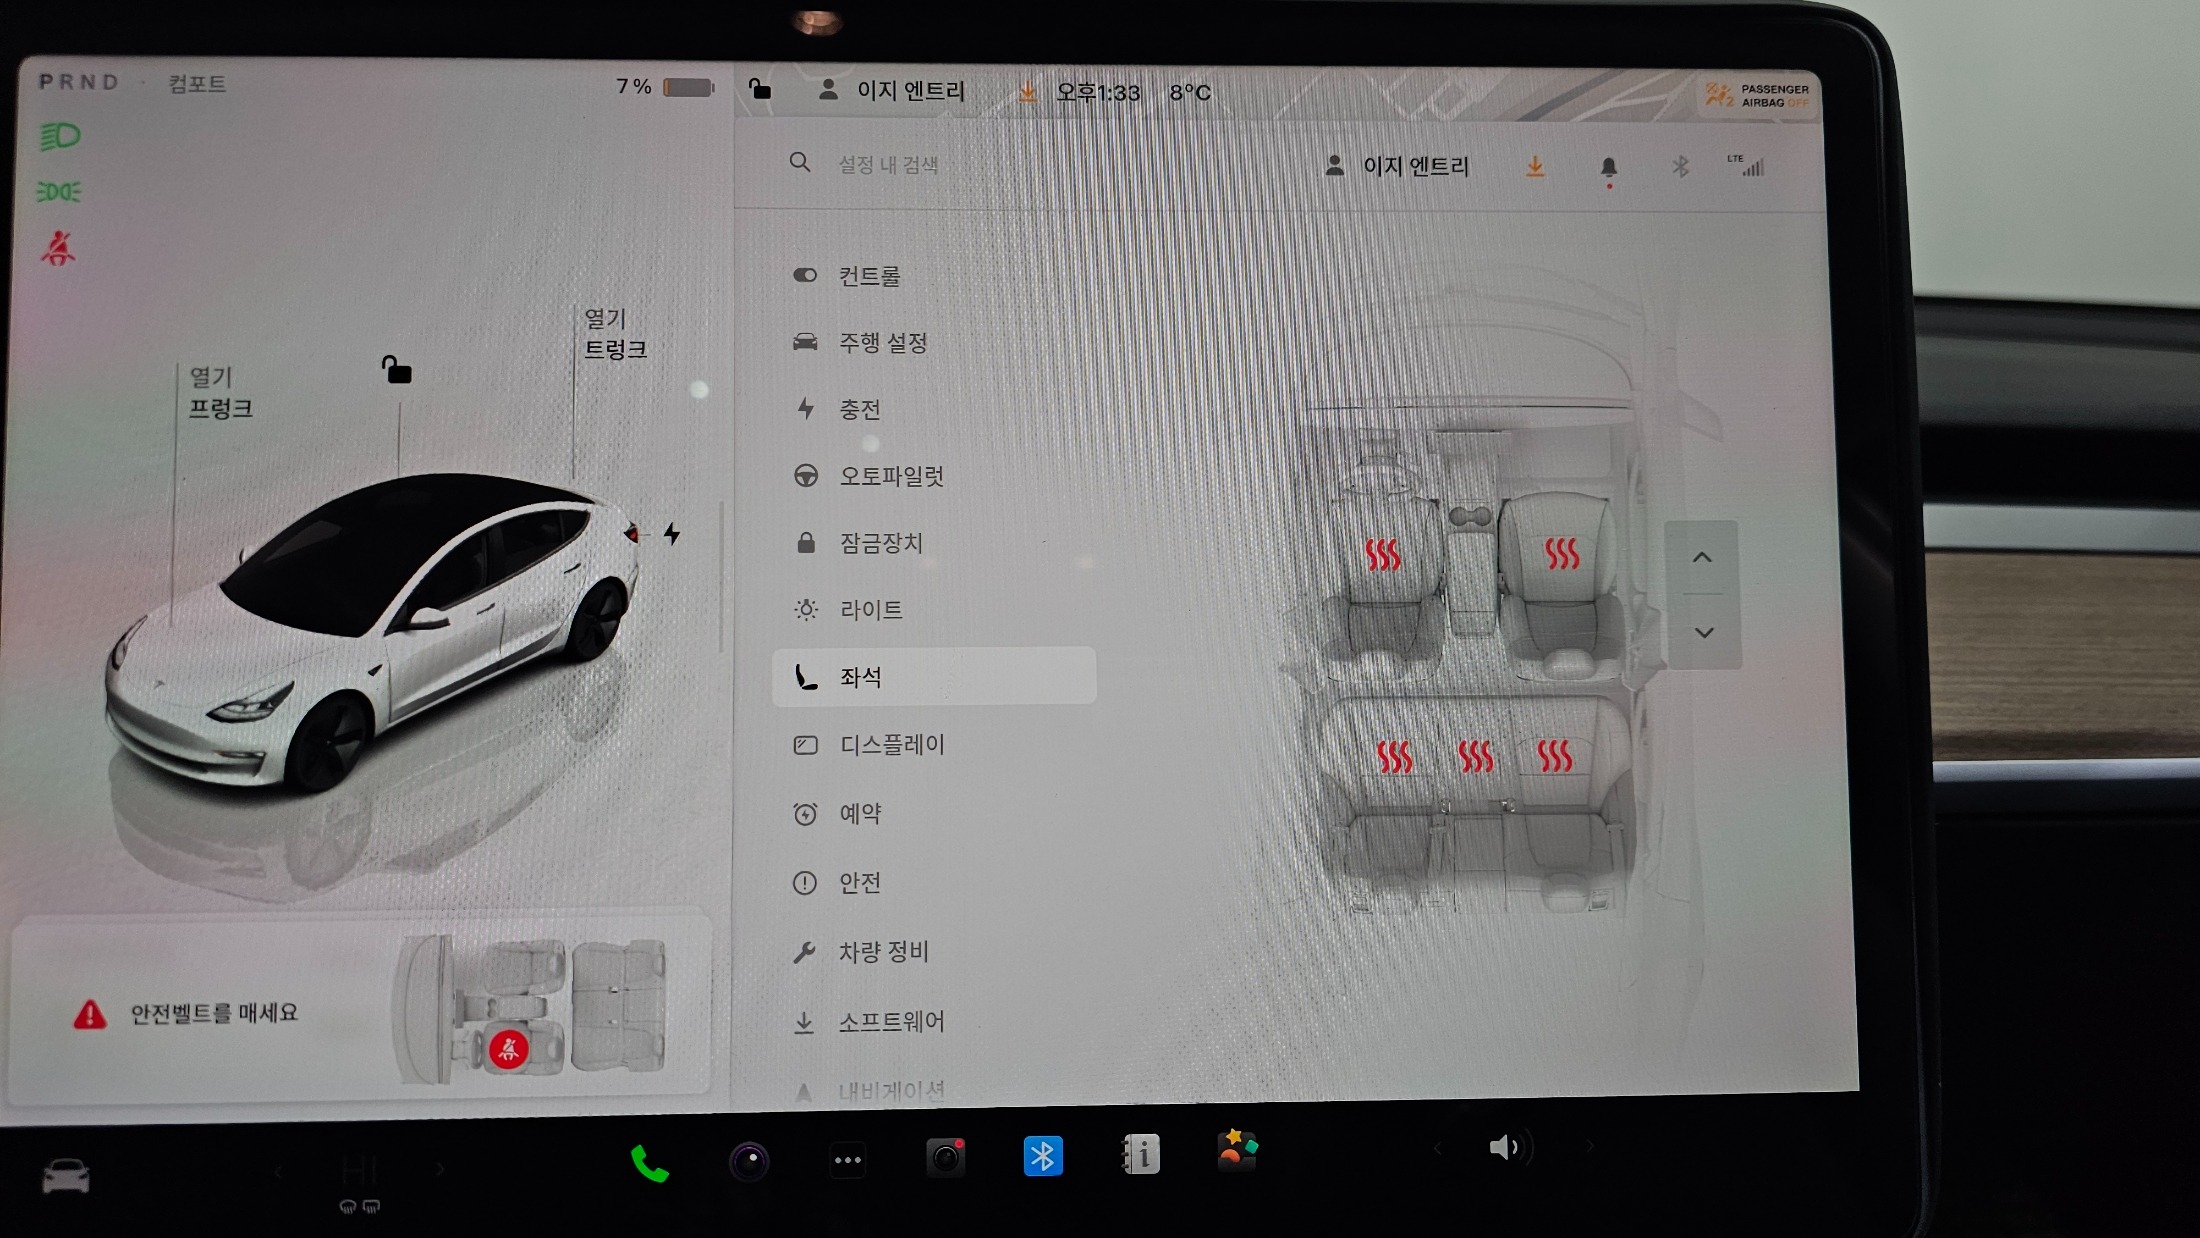Open car controls via car icon
Screen dimensions: 2200x1238
(66, 1177)
